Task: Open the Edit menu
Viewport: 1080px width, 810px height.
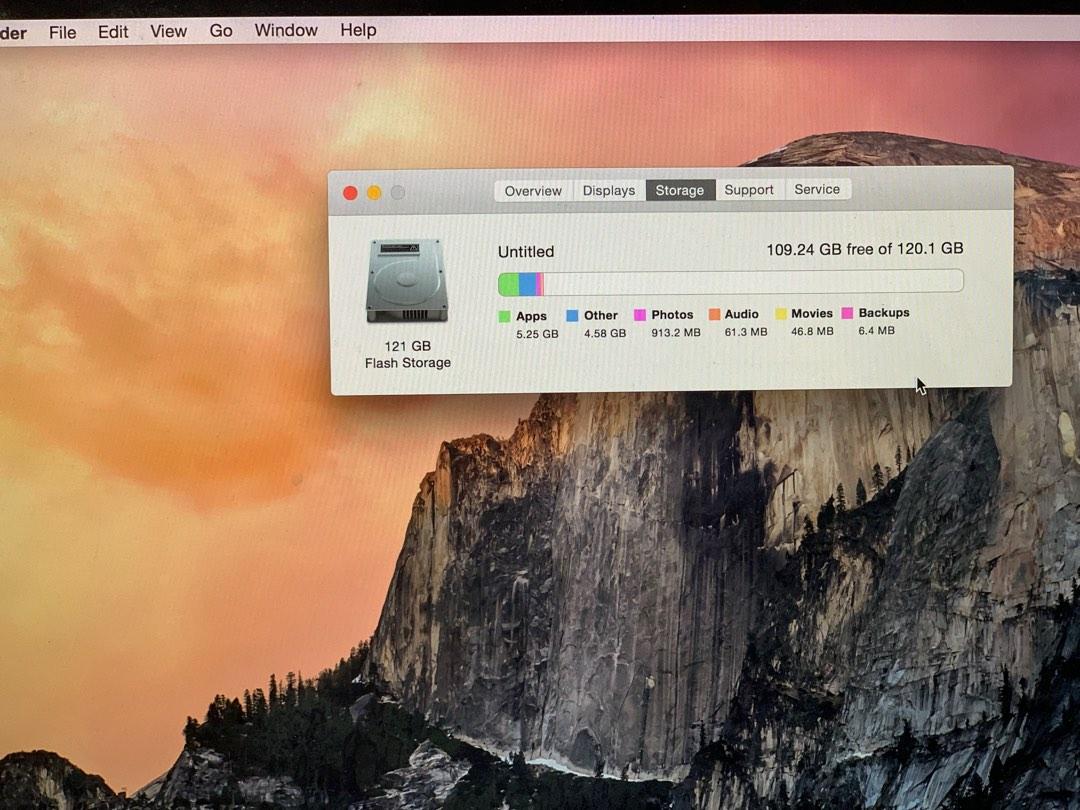Action: pyautogui.click(x=113, y=32)
